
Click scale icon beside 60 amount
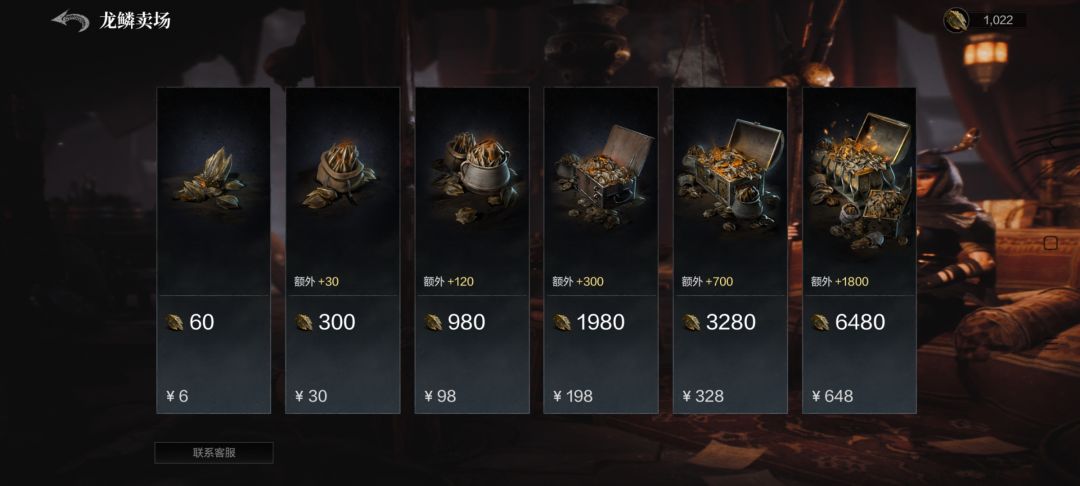point(175,322)
